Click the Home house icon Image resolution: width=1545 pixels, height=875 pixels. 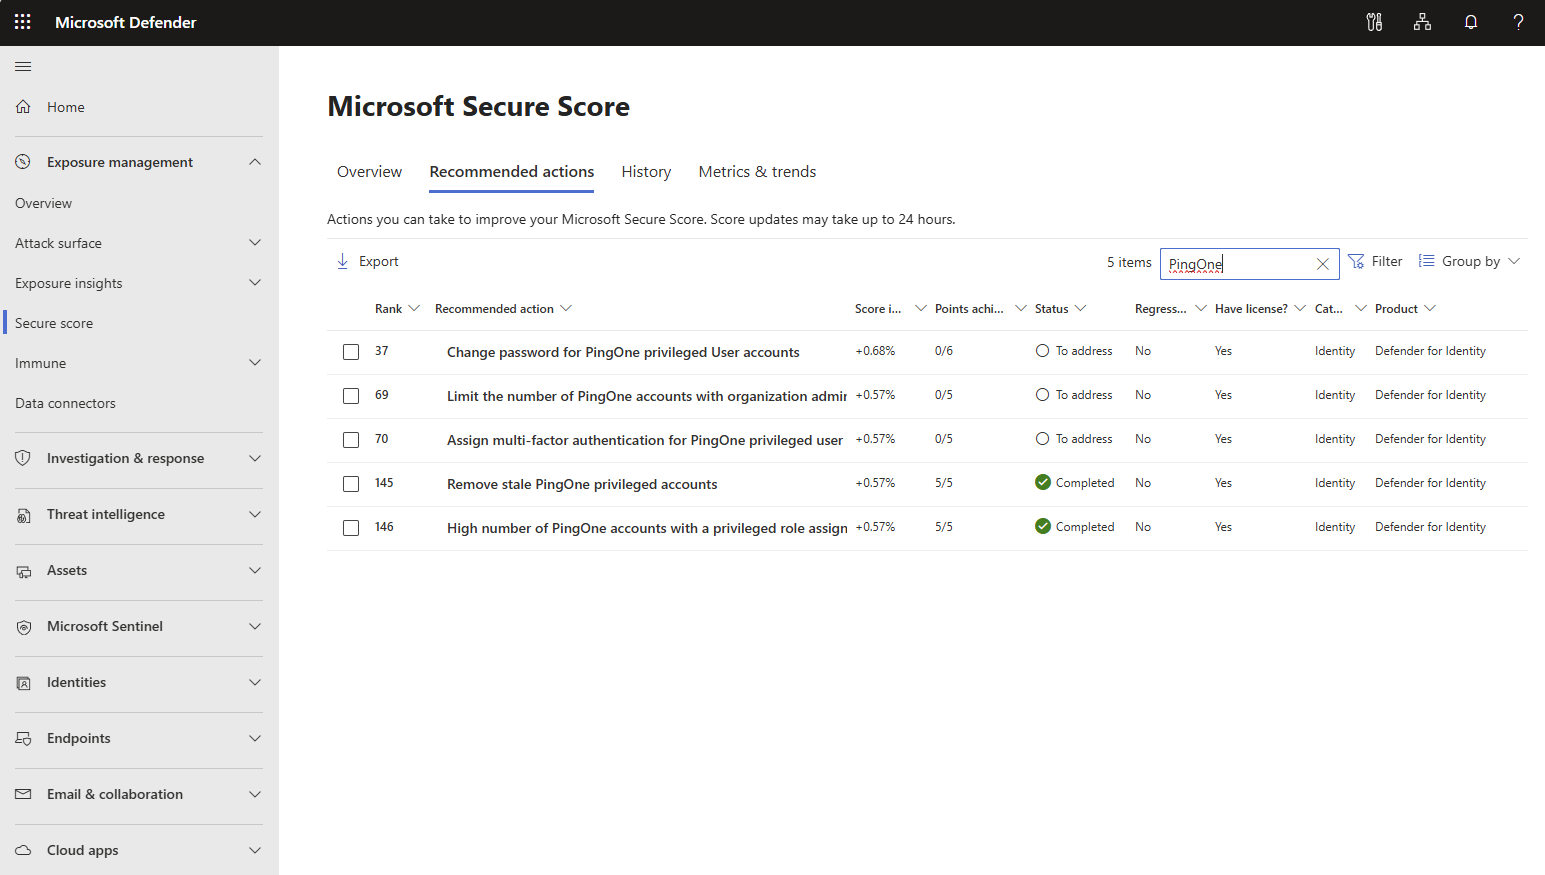pyautogui.click(x=23, y=107)
